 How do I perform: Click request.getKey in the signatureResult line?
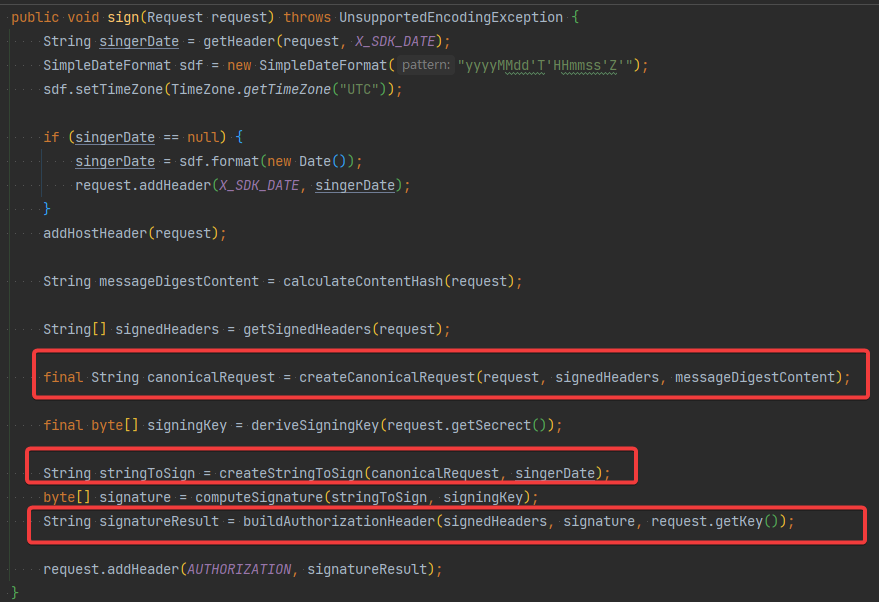707,521
